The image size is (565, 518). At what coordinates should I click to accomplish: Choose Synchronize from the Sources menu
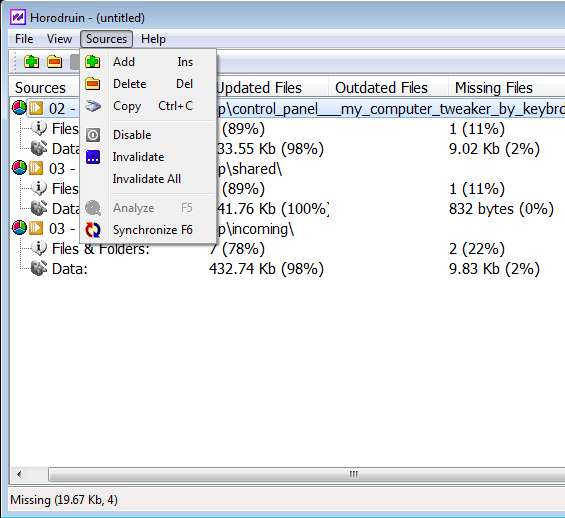tap(148, 230)
